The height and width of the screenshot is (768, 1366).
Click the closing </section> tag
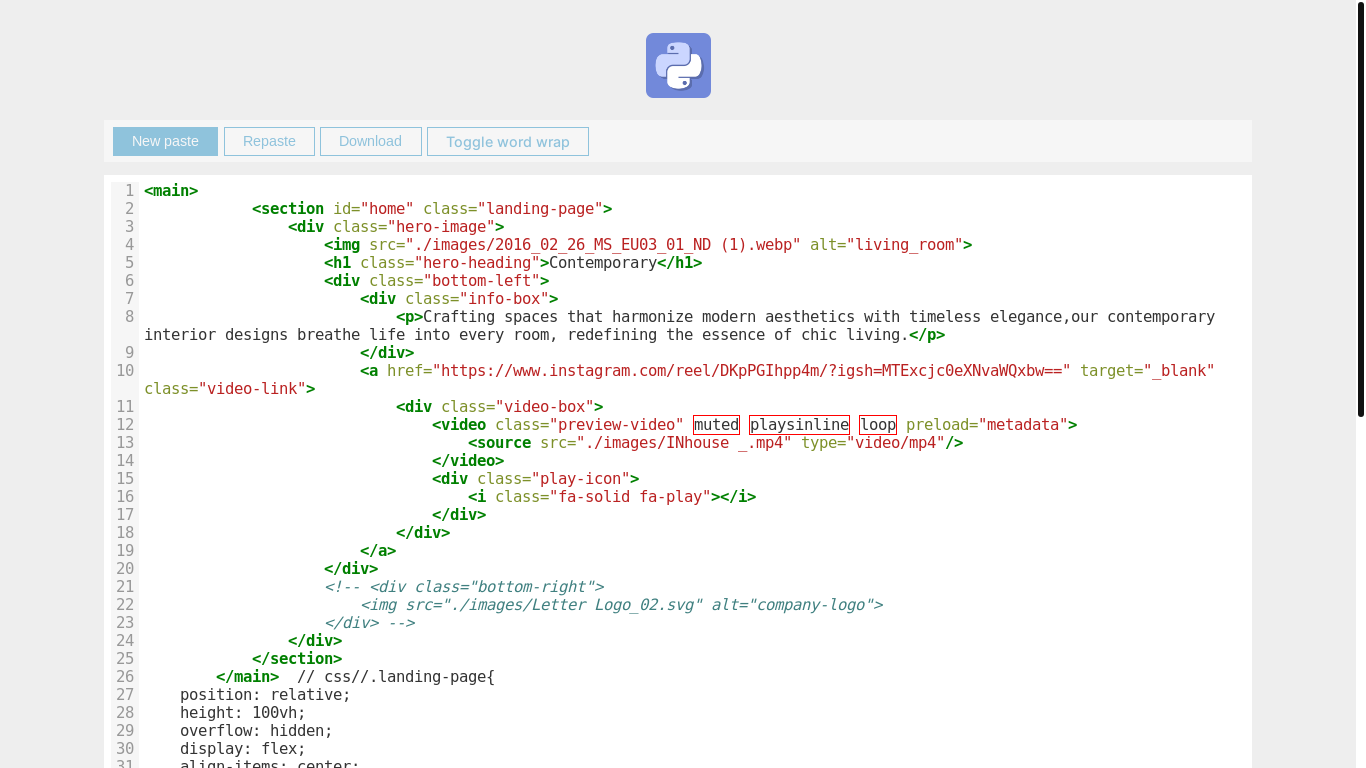[297, 659]
